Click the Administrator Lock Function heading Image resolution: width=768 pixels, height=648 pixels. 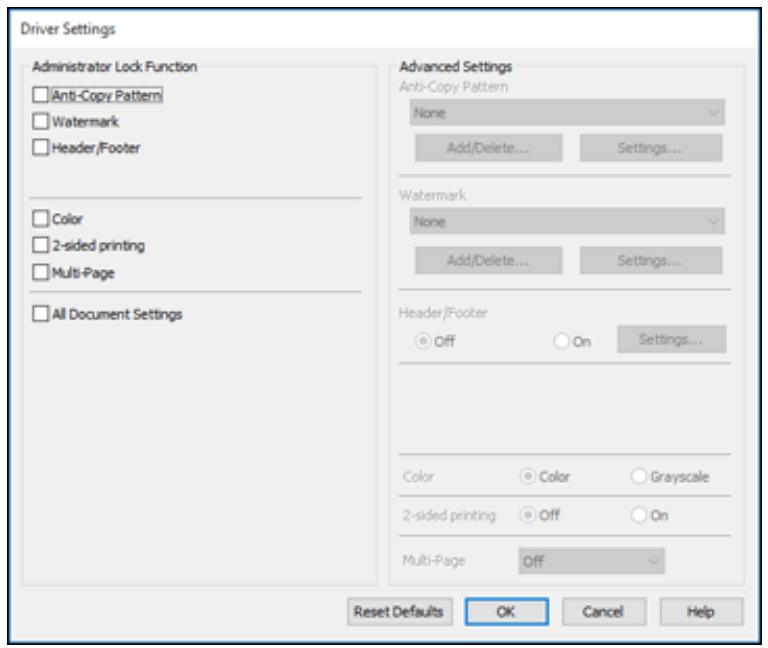pos(115,67)
